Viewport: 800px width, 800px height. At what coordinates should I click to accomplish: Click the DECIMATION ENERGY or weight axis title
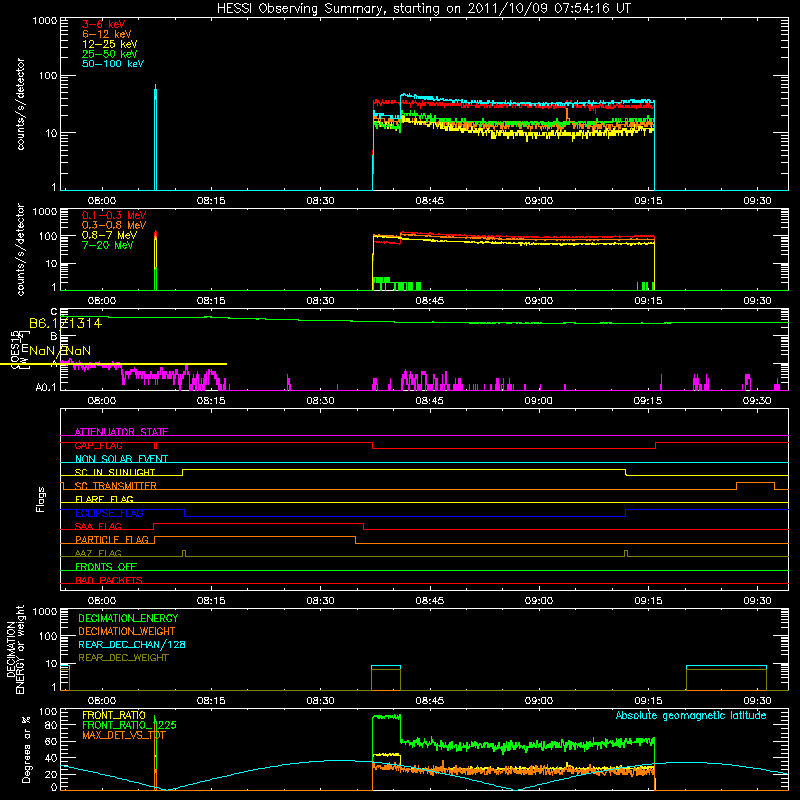[15, 649]
